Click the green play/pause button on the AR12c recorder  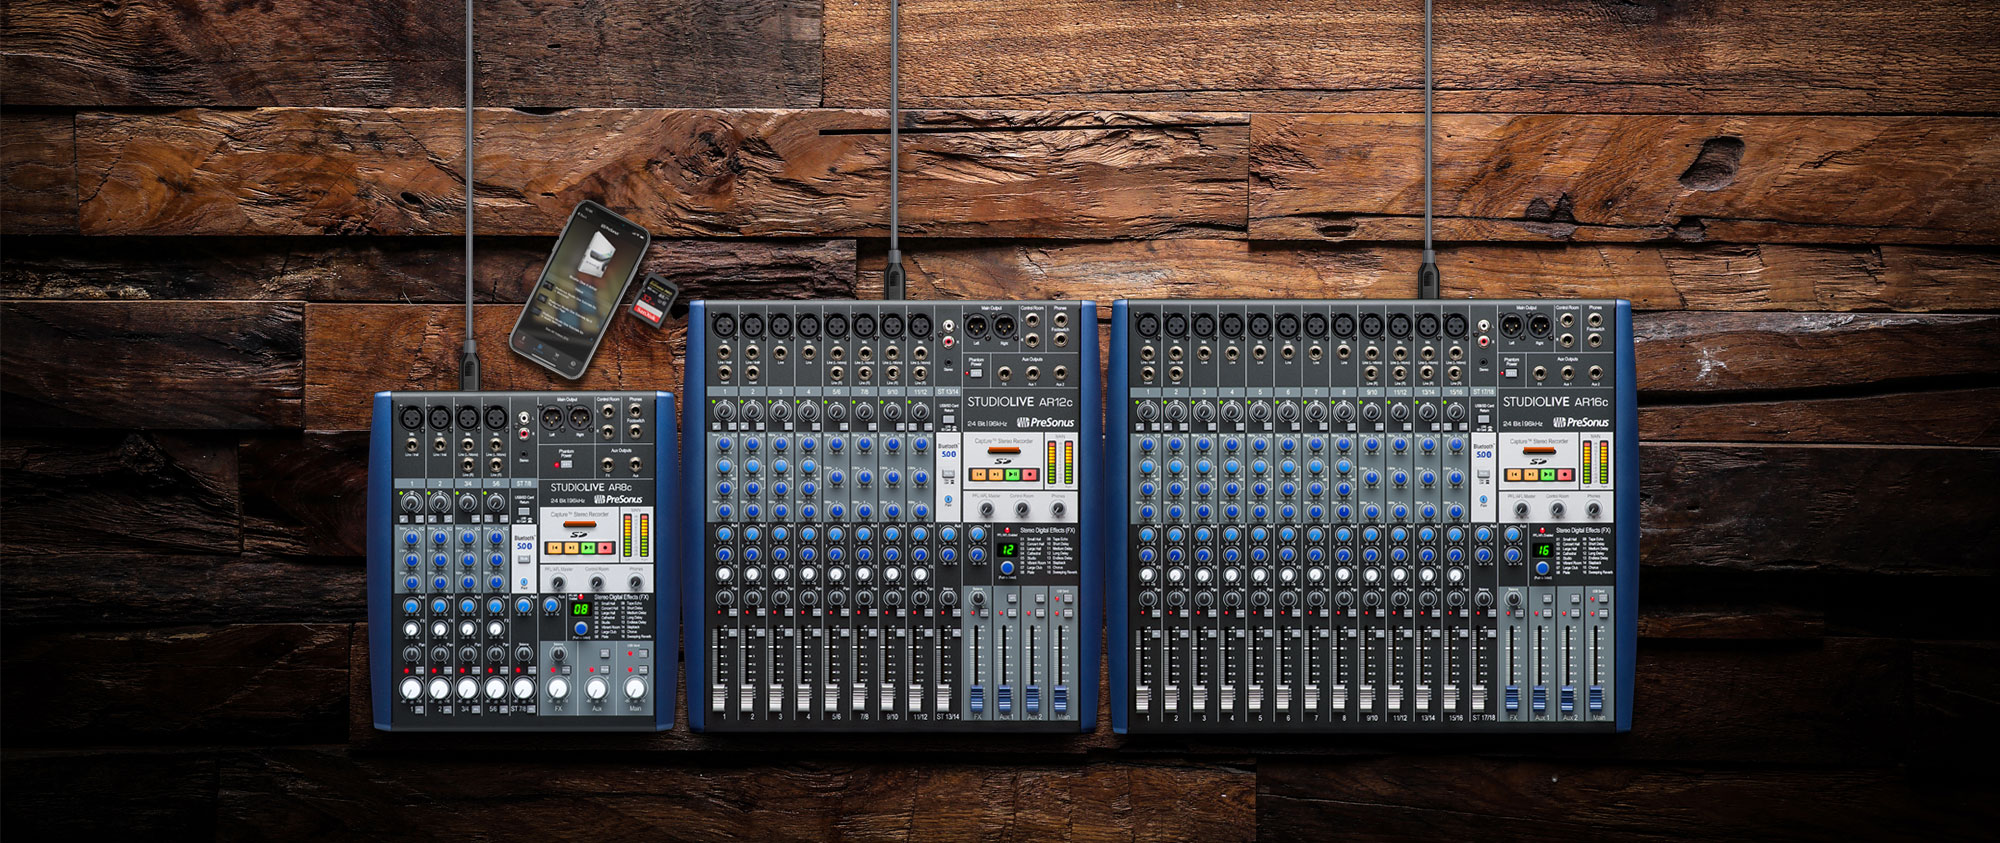point(1013,474)
